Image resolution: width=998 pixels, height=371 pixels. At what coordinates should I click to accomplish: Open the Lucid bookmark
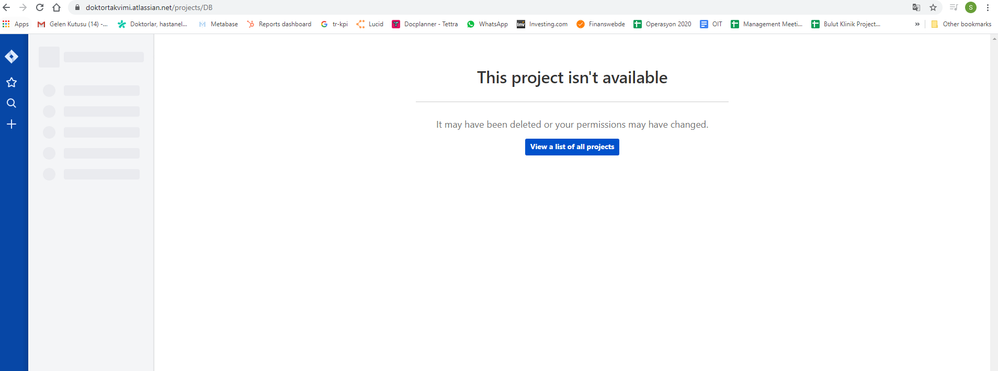(370, 24)
